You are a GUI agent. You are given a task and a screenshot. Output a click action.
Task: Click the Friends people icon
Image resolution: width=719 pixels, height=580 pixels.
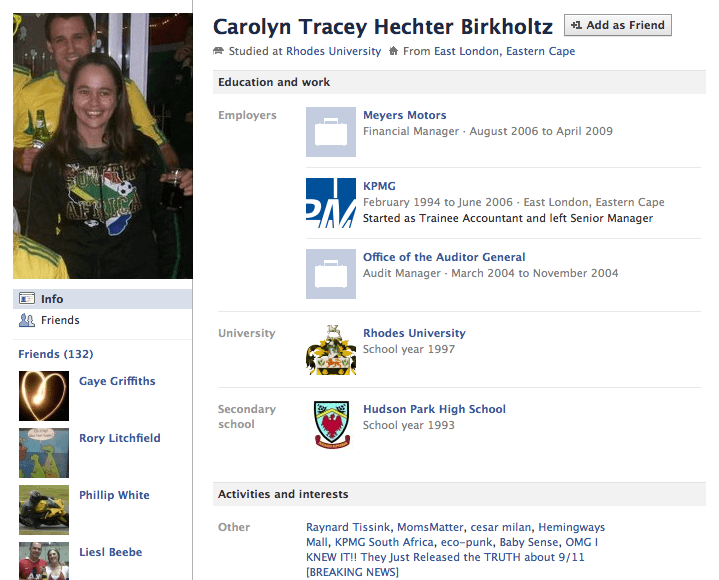(27, 320)
